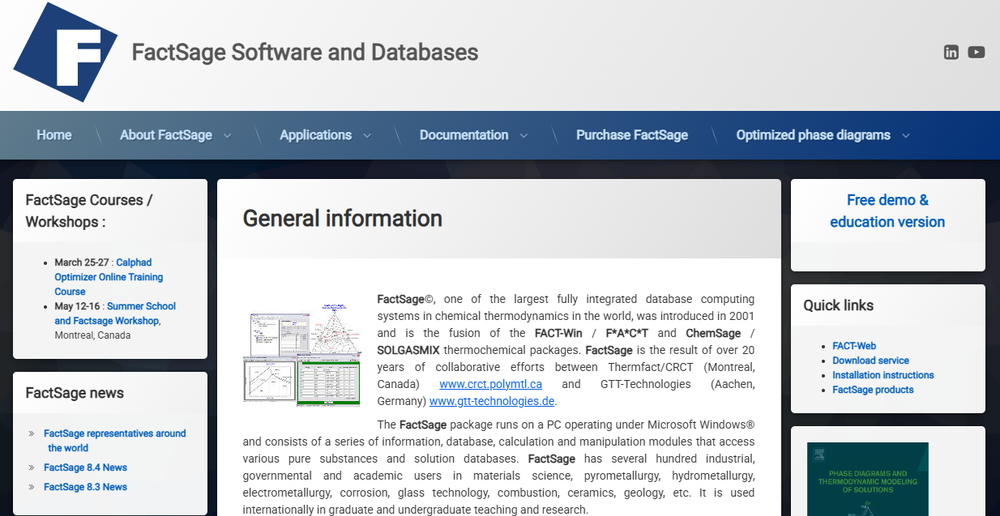Screen dimensions: 1000x516
Task: Open FactSage 8.3 News link
Action: coord(85,487)
